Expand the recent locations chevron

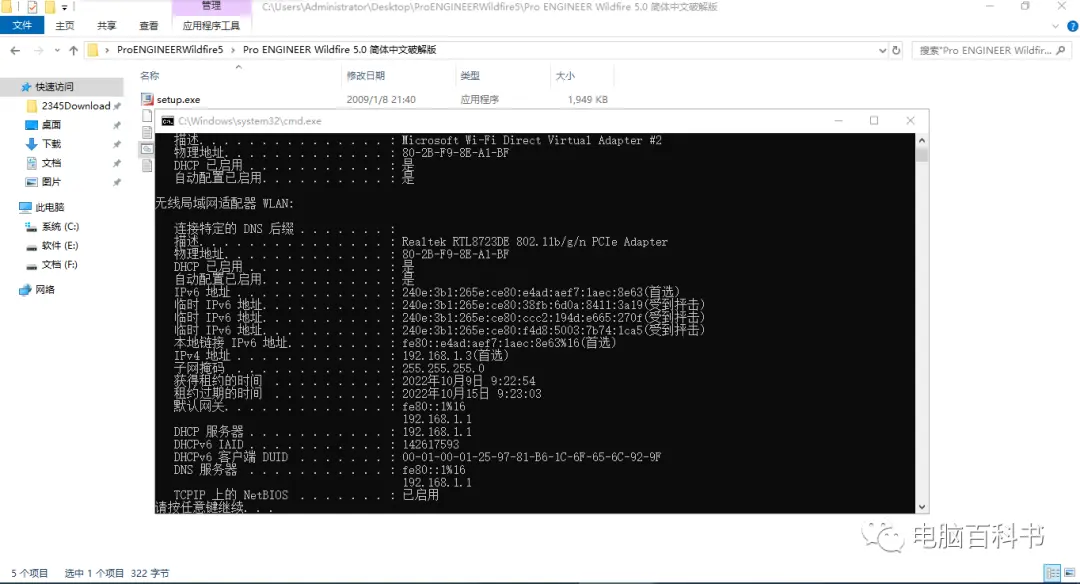click(56, 50)
